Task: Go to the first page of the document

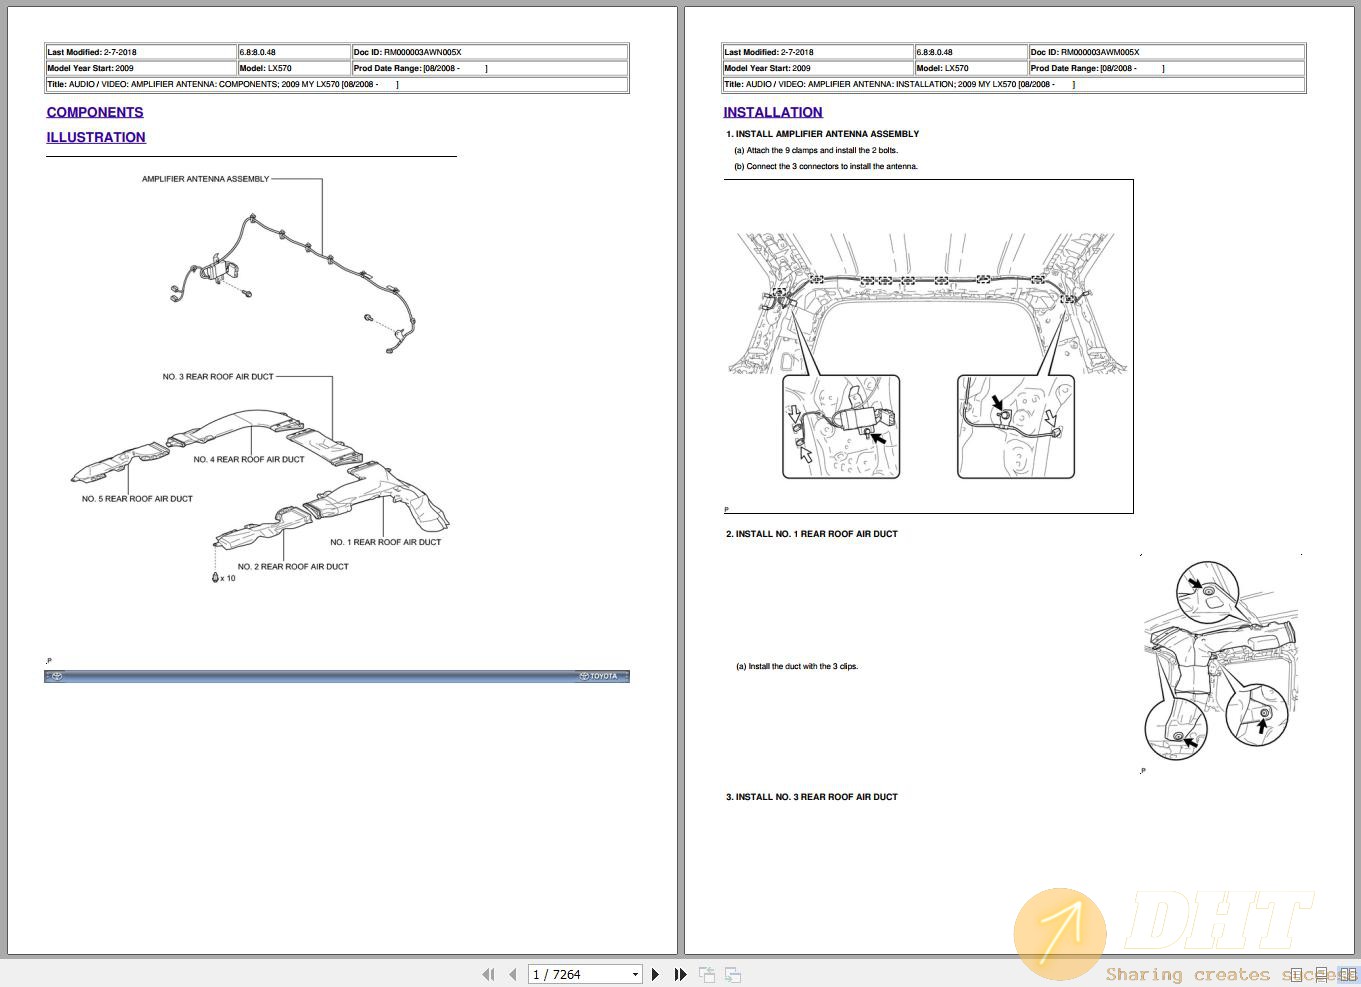Action: 488,974
